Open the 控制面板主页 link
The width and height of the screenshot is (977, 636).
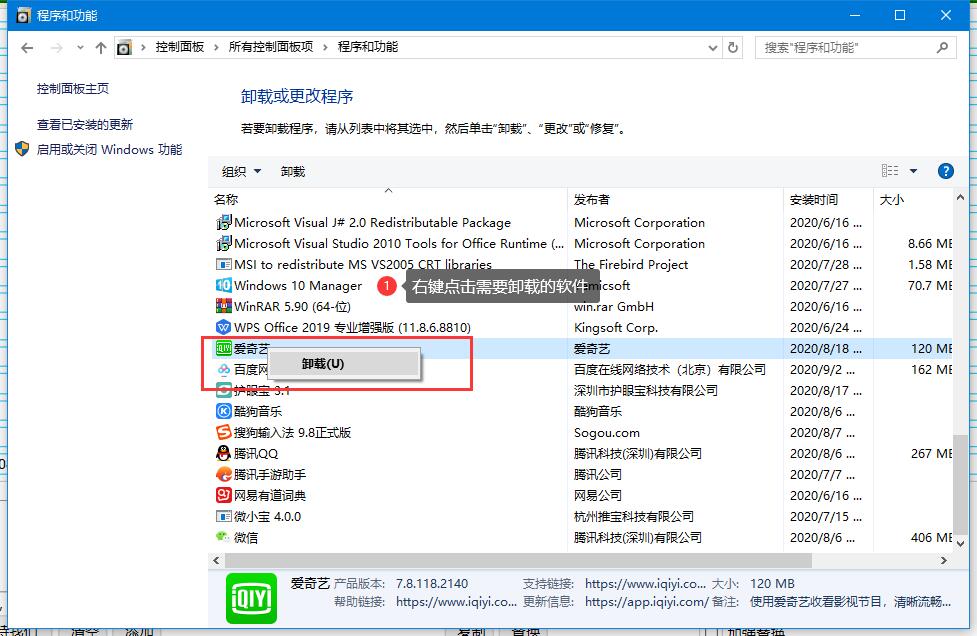point(73,88)
